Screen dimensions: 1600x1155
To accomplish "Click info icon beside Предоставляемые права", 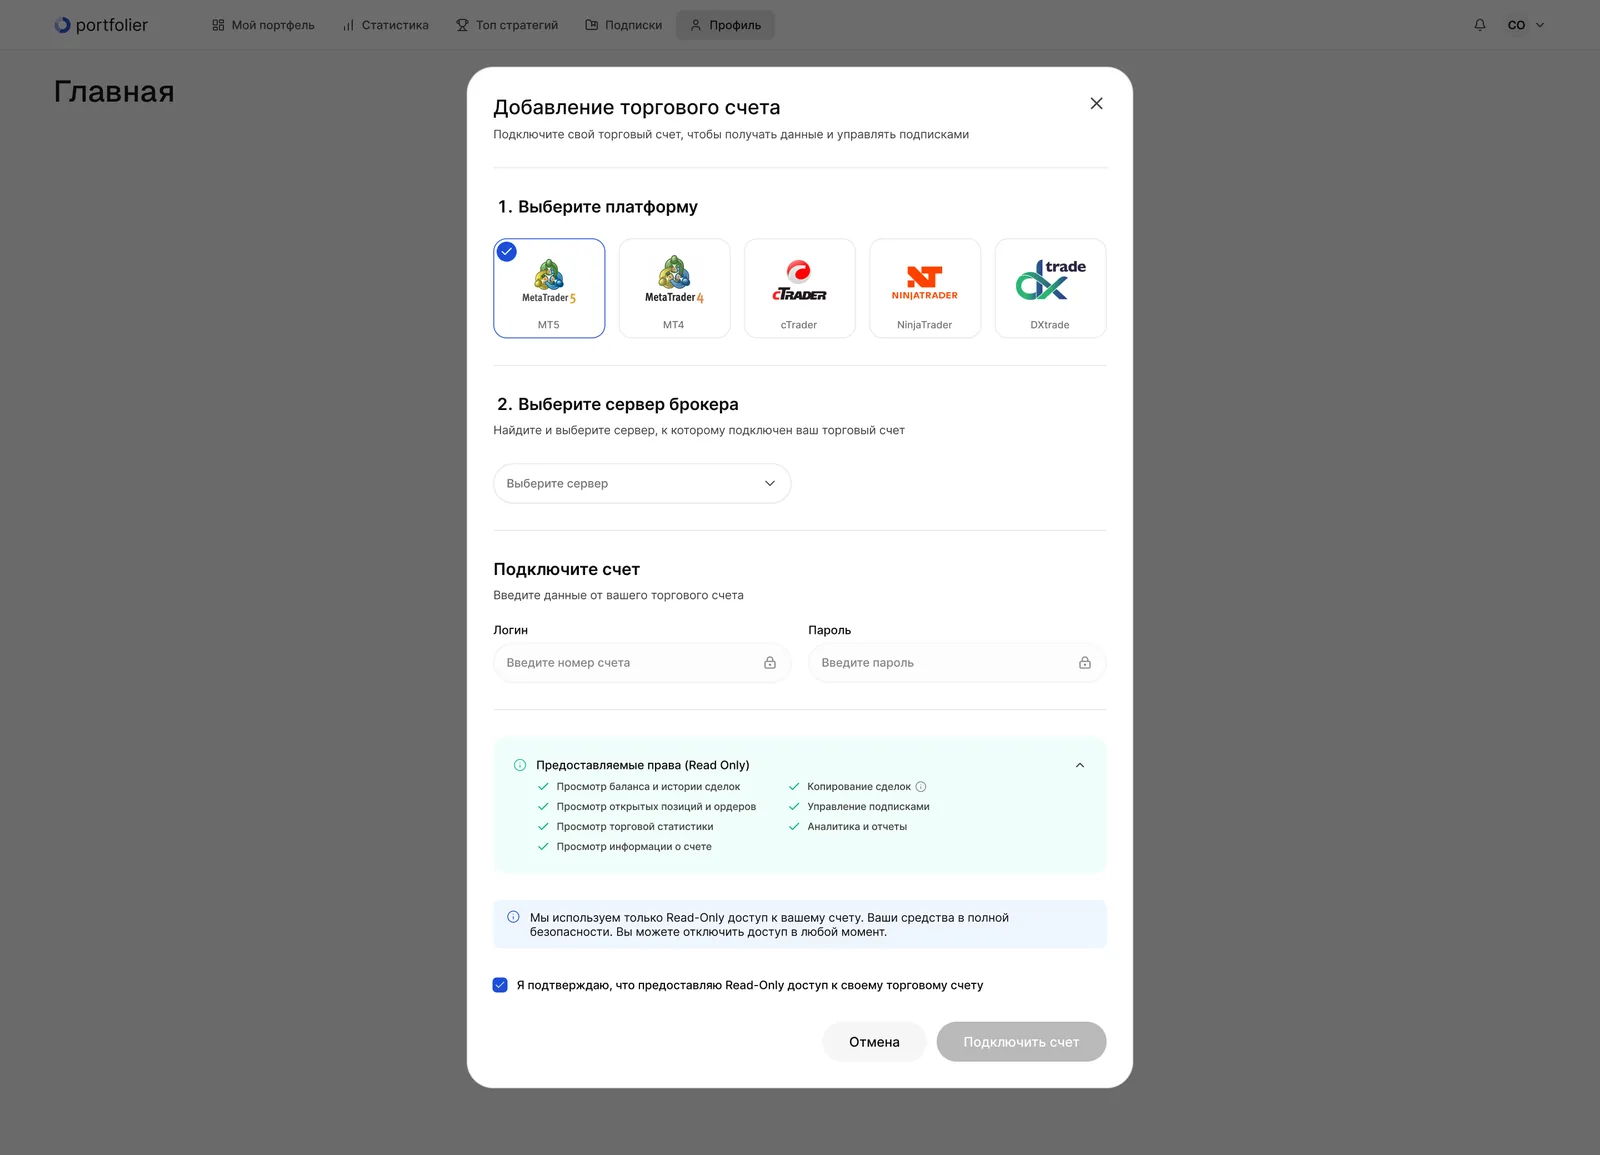I will [x=520, y=765].
